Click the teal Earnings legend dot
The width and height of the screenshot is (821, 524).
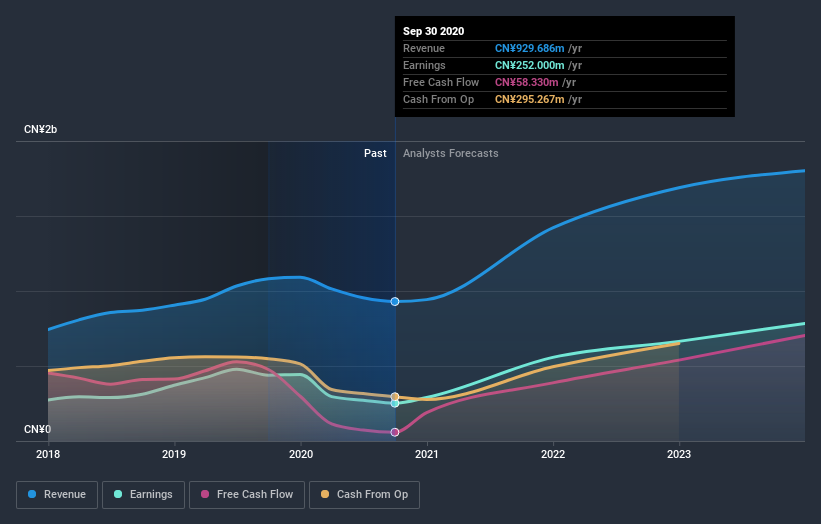118,494
